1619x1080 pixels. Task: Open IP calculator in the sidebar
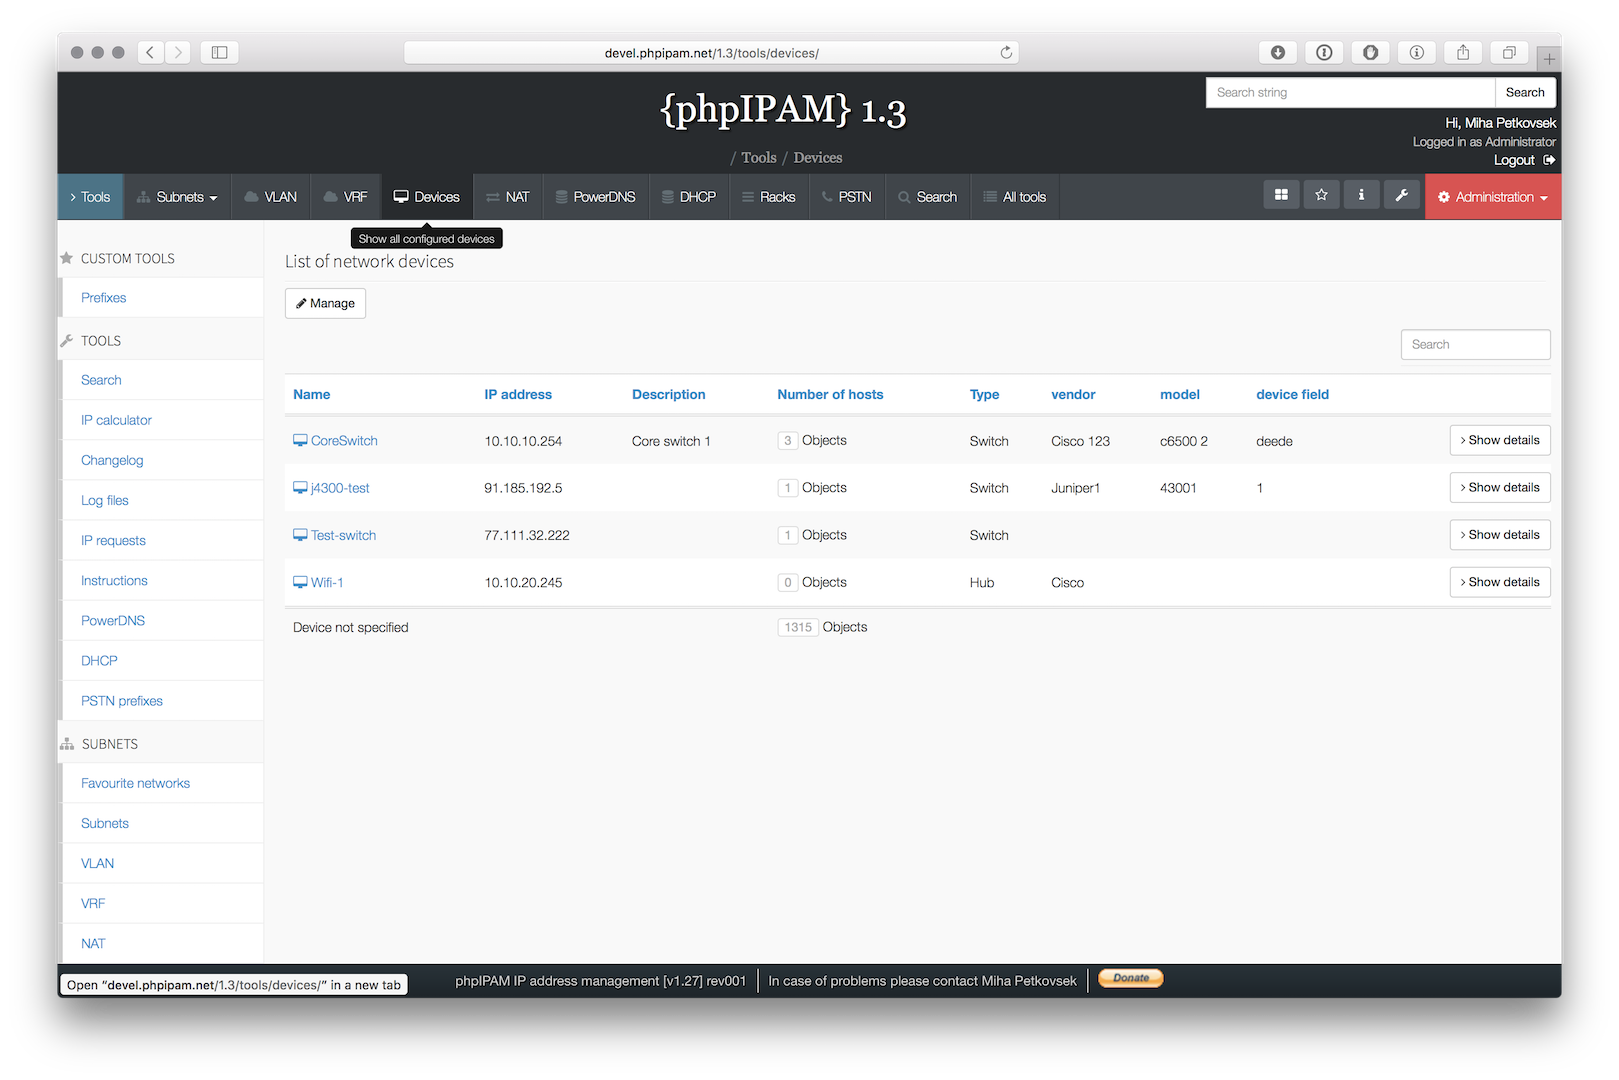pos(116,420)
